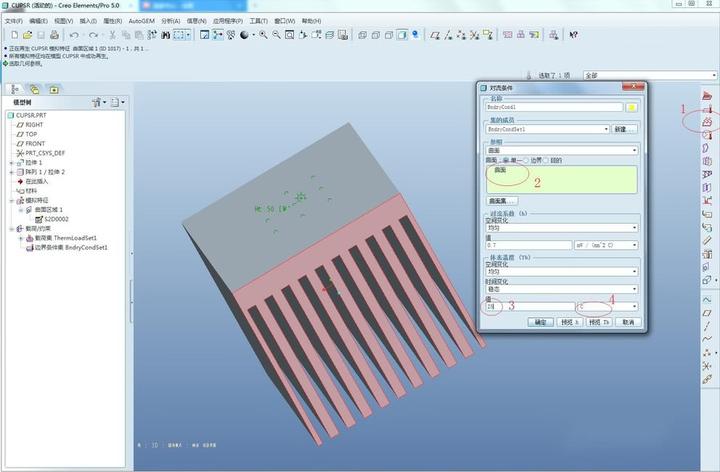Viewport: 720px width, 472px height.
Task: Click the New file toolbar icon
Action: click(x=14, y=35)
